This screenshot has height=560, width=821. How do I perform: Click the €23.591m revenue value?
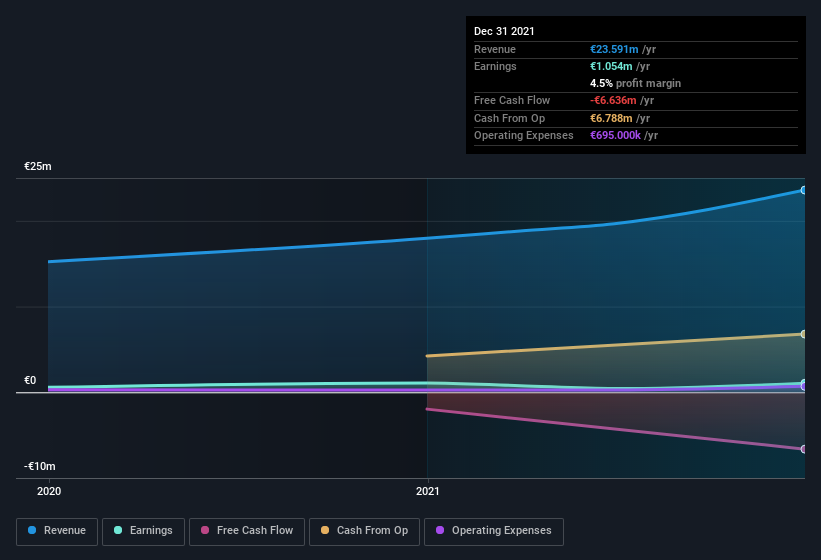pyautogui.click(x=614, y=49)
